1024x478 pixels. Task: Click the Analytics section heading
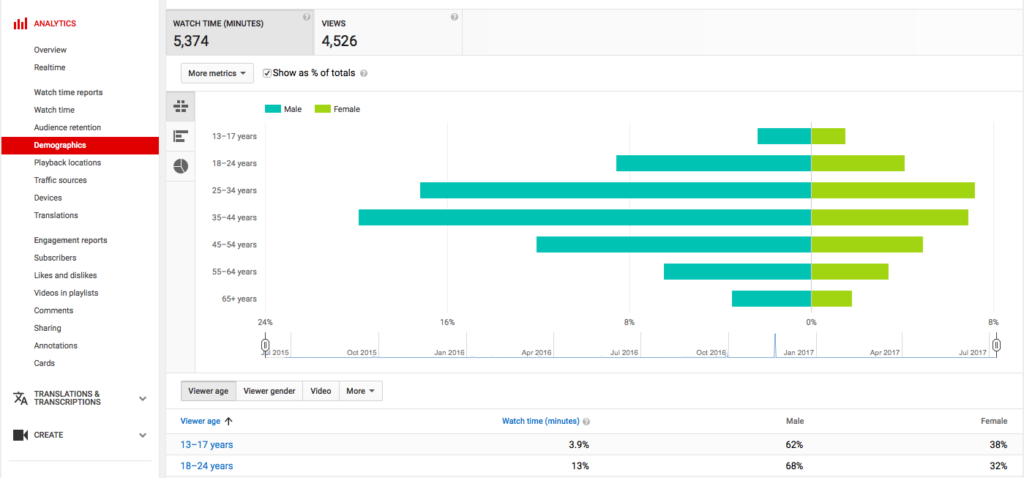[x=55, y=24]
